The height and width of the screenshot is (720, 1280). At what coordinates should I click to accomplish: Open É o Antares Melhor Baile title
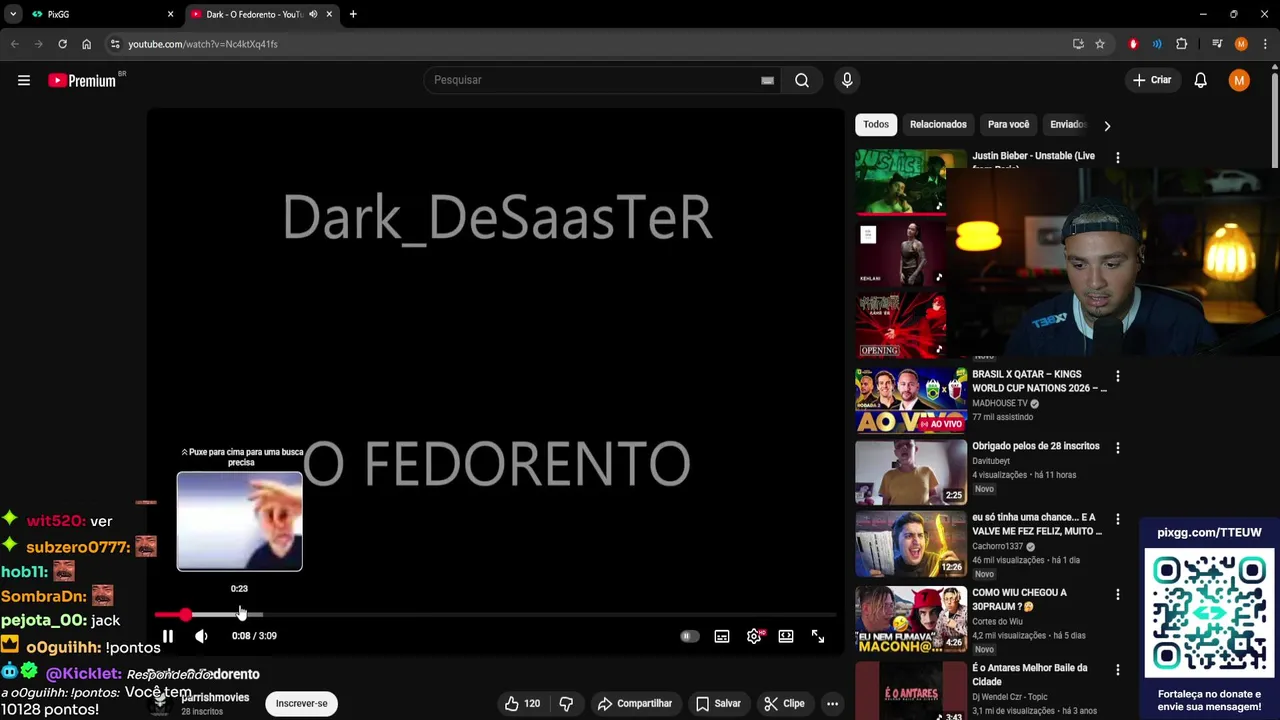1029,674
